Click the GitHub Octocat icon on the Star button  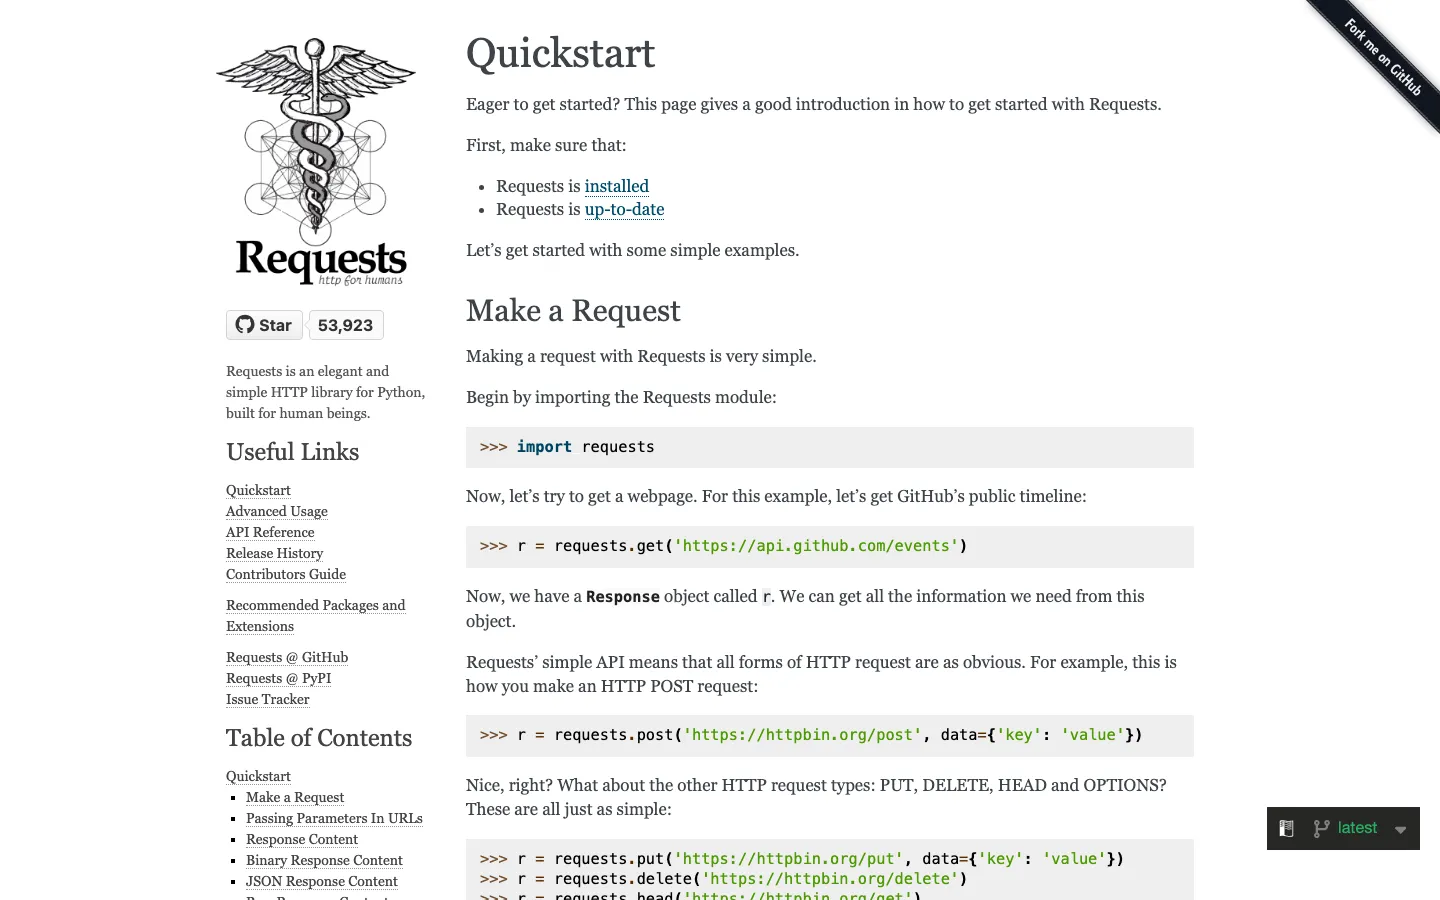pos(245,324)
